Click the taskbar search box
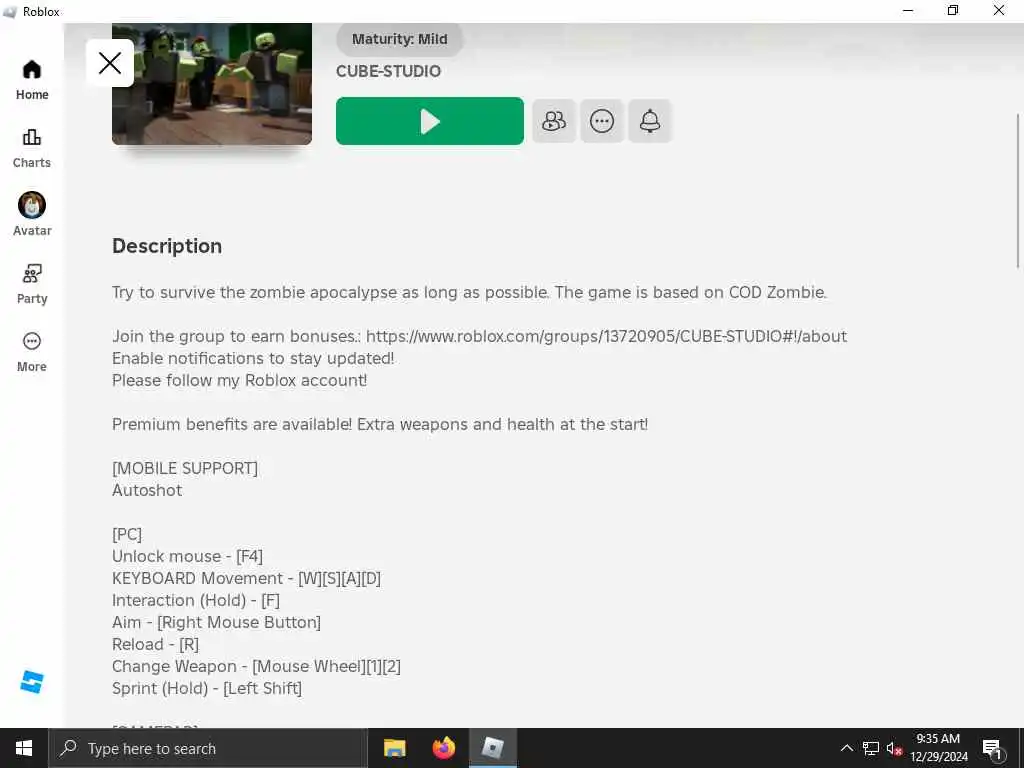Viewport: 1024px width, 768px height. click(208, 748)
